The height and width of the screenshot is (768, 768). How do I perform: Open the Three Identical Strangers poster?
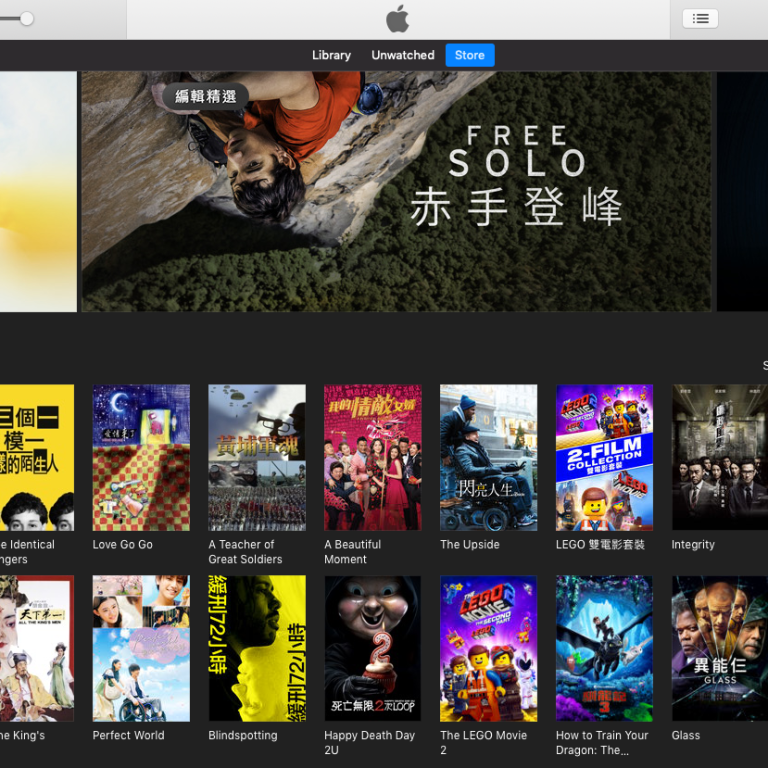point(37,457)
